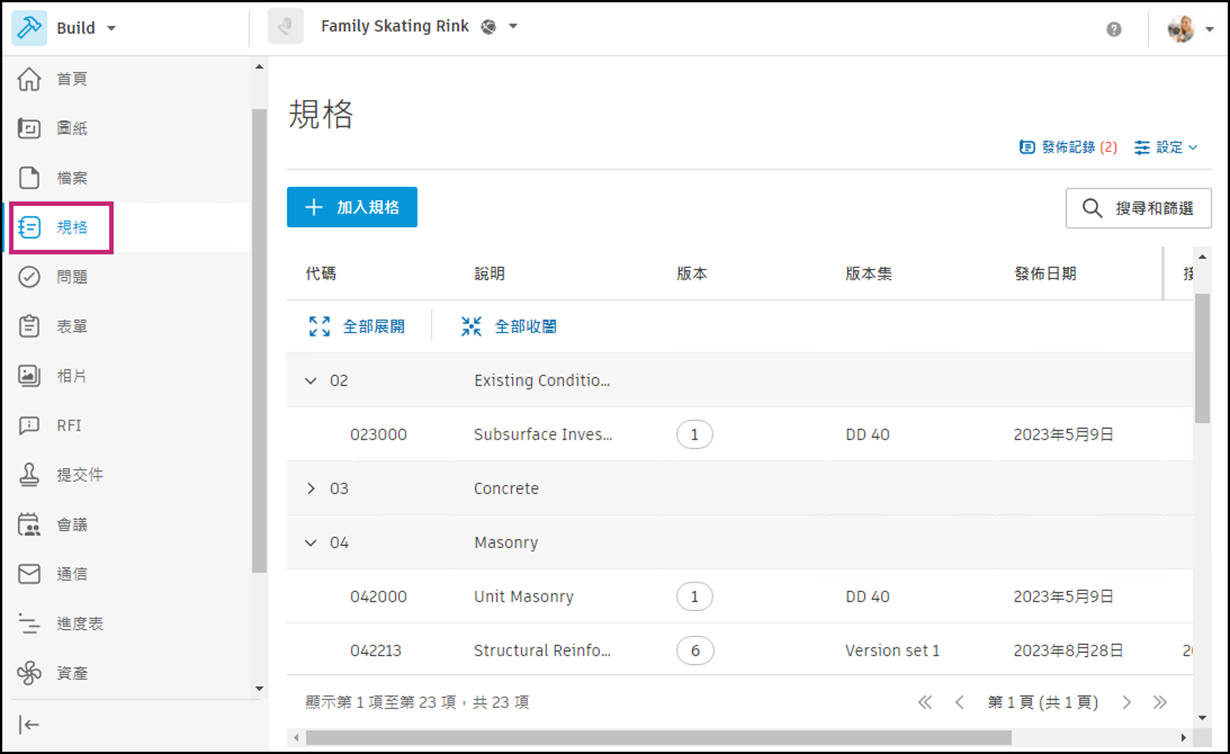Expand the 03 Concrete section

click(x=311, y=488)
